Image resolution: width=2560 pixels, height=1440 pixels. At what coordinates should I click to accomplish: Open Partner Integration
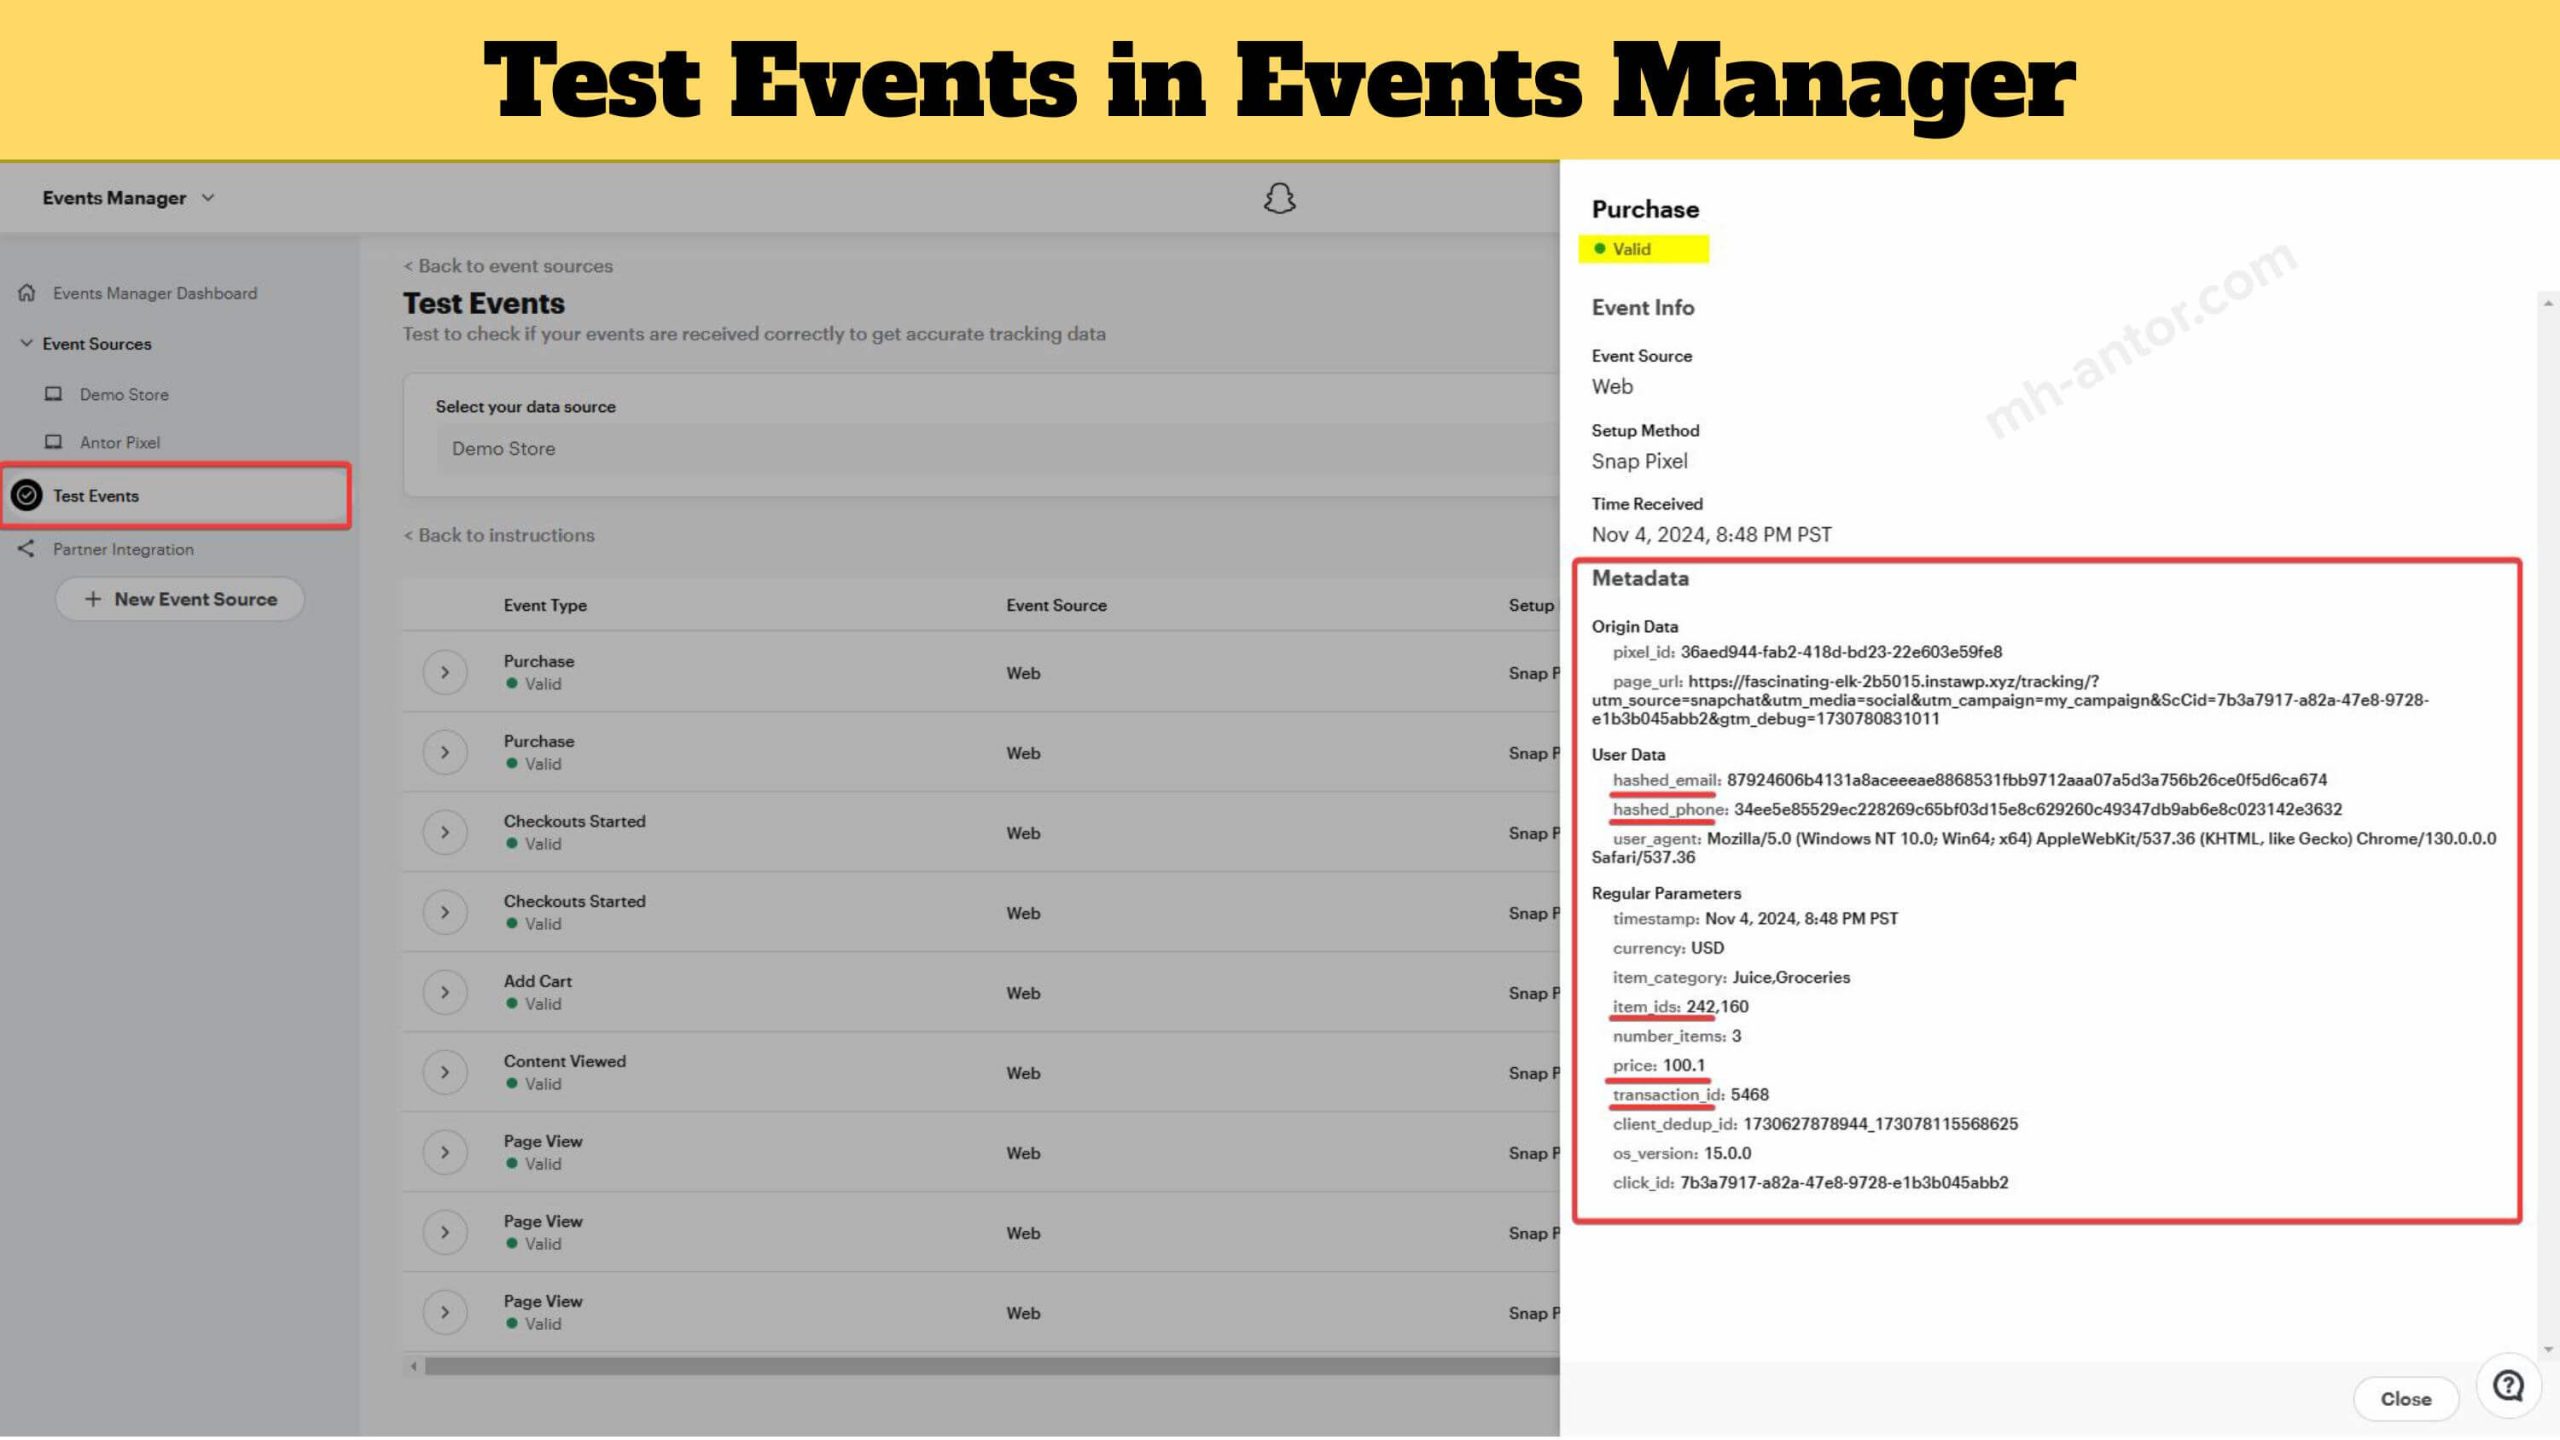point(123,549)
